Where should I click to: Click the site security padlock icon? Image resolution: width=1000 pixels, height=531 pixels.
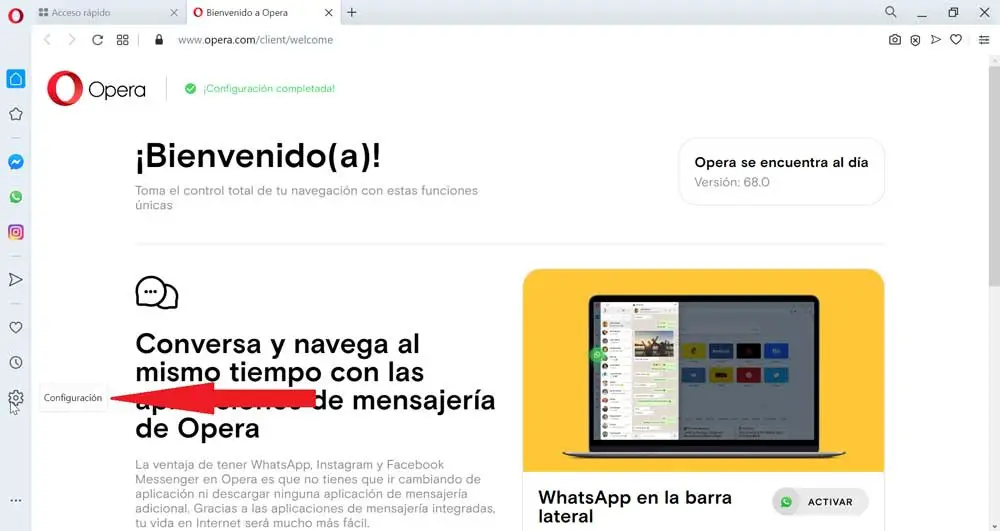(x=159, y=40)
